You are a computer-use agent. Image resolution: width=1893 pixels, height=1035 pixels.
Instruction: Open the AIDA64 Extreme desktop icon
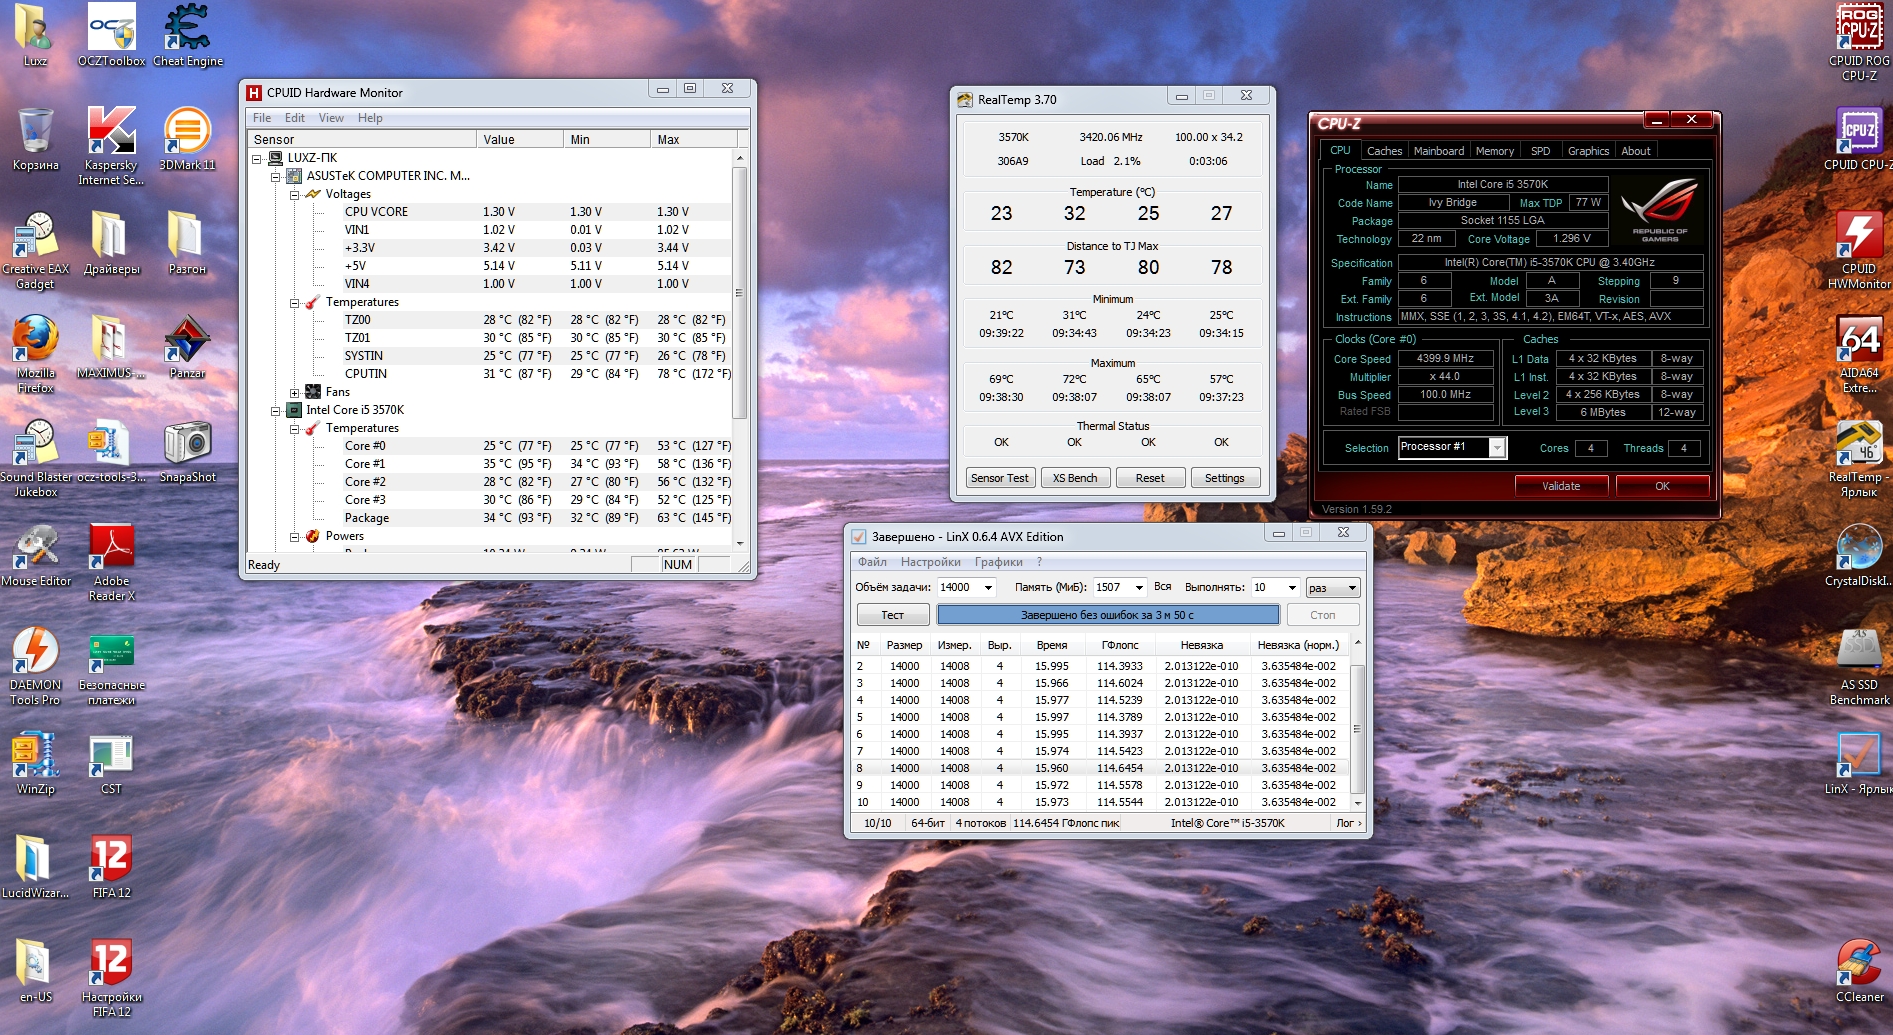pos(1859,342)
